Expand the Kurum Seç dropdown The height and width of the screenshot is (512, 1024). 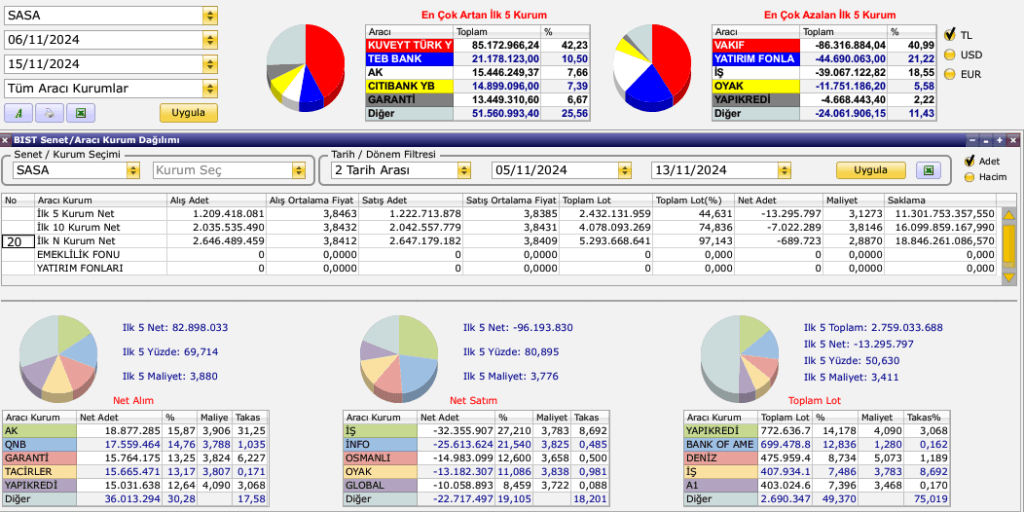[x=299, y=170]
